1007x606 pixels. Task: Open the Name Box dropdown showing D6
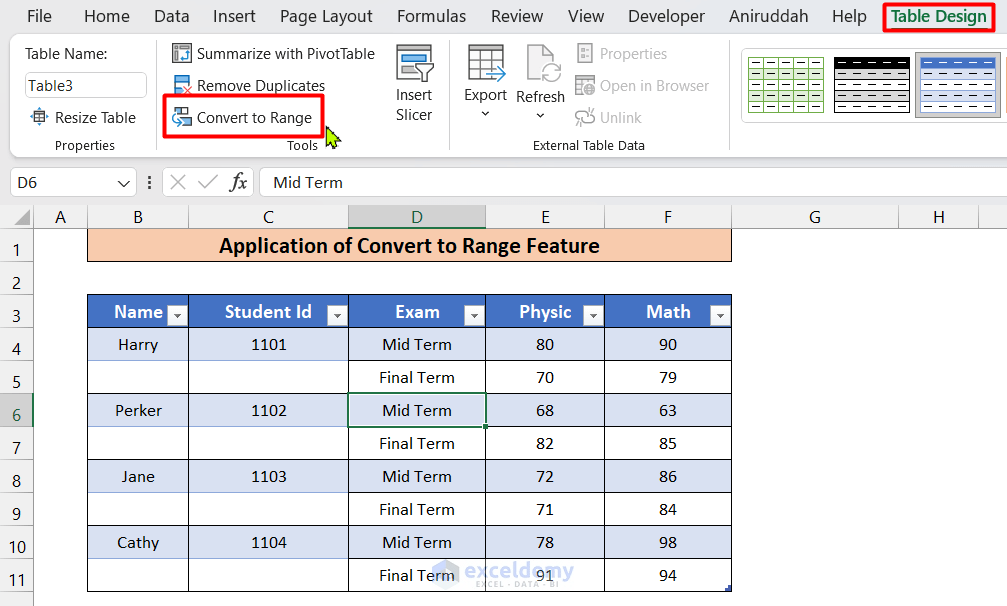(122, 183)
